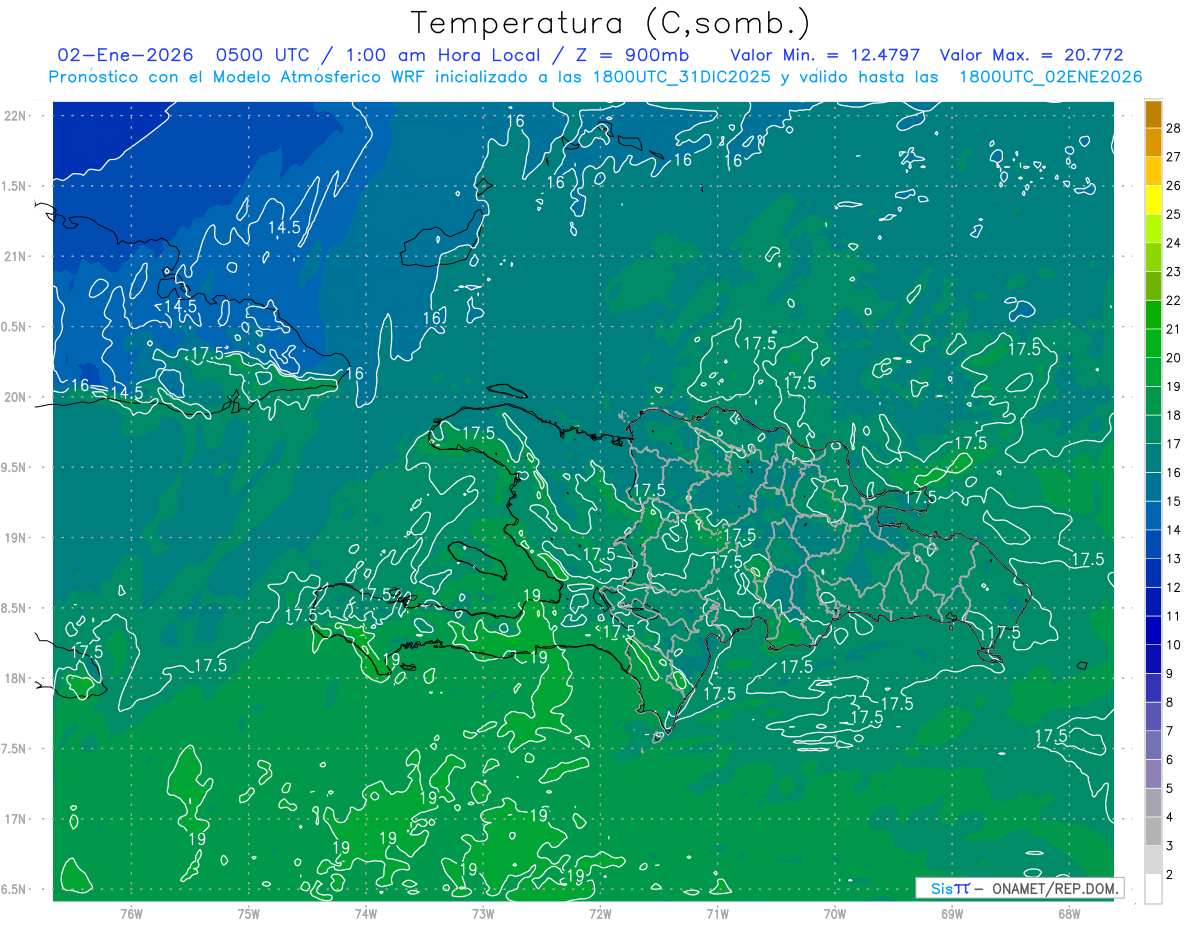
Task: Click the '8.5N' latitude axis label
Action: [14, 608]
